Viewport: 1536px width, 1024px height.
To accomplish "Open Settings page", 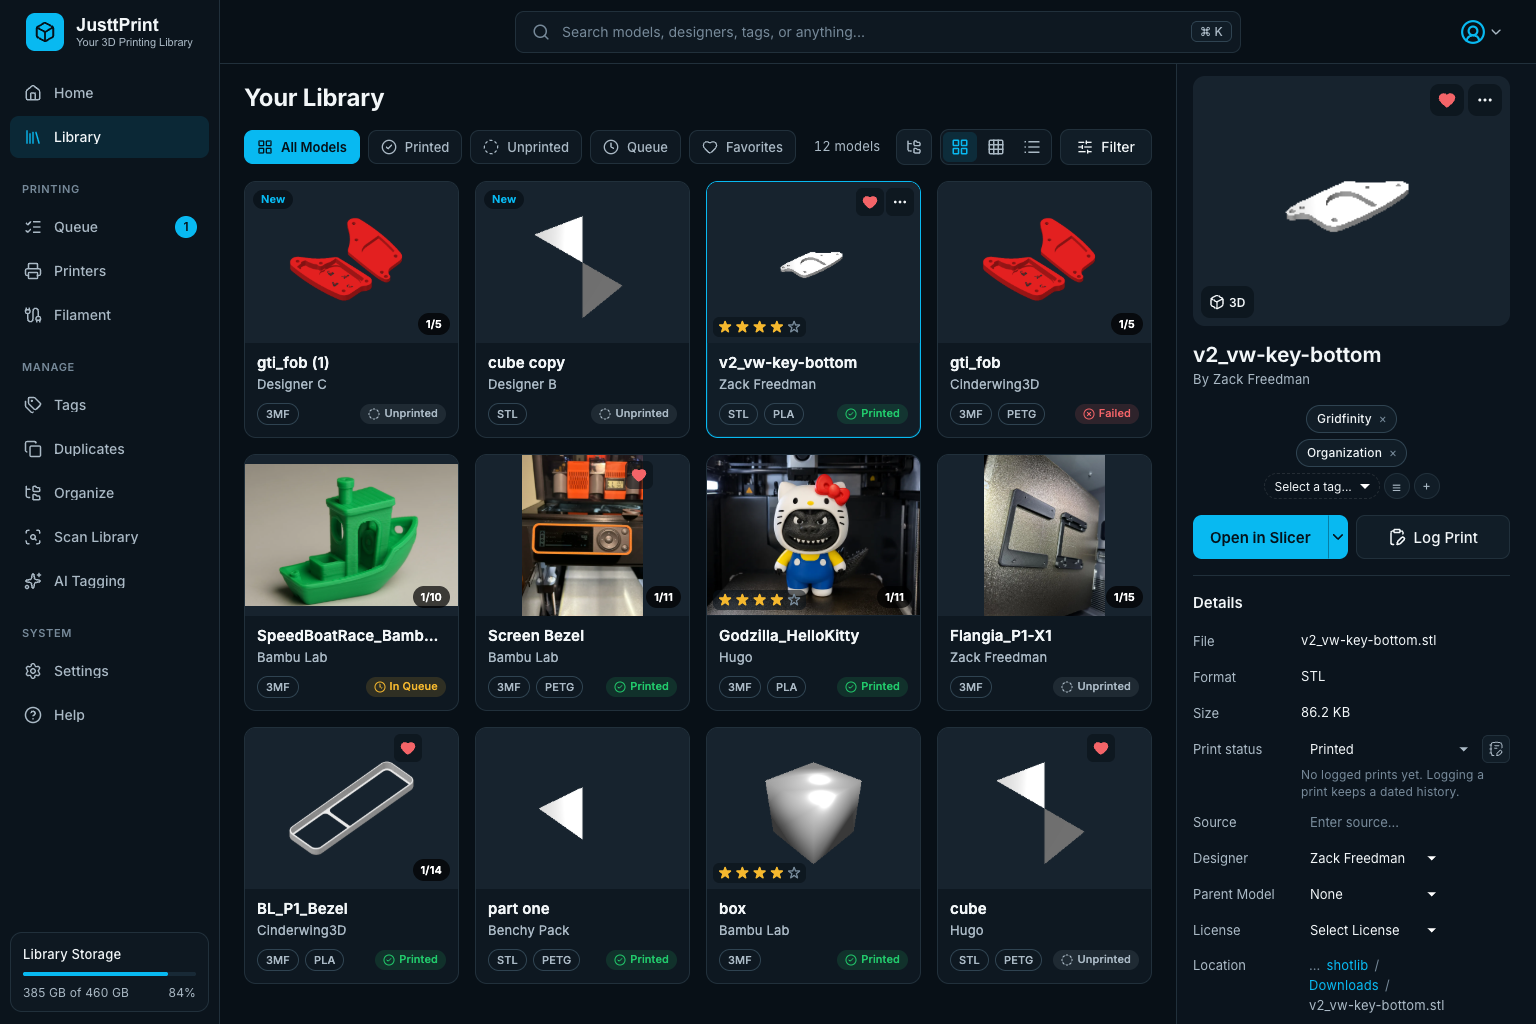I will point(109,671).
